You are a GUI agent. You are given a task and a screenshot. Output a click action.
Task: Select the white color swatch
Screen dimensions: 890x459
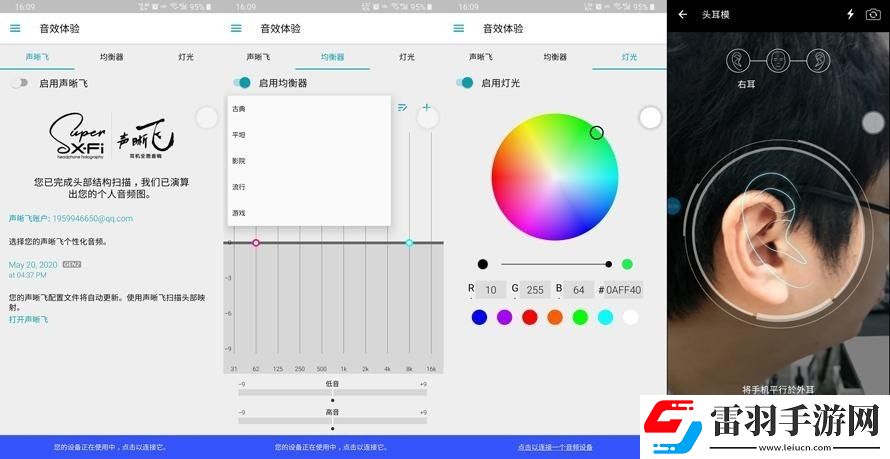pos(631,317)
